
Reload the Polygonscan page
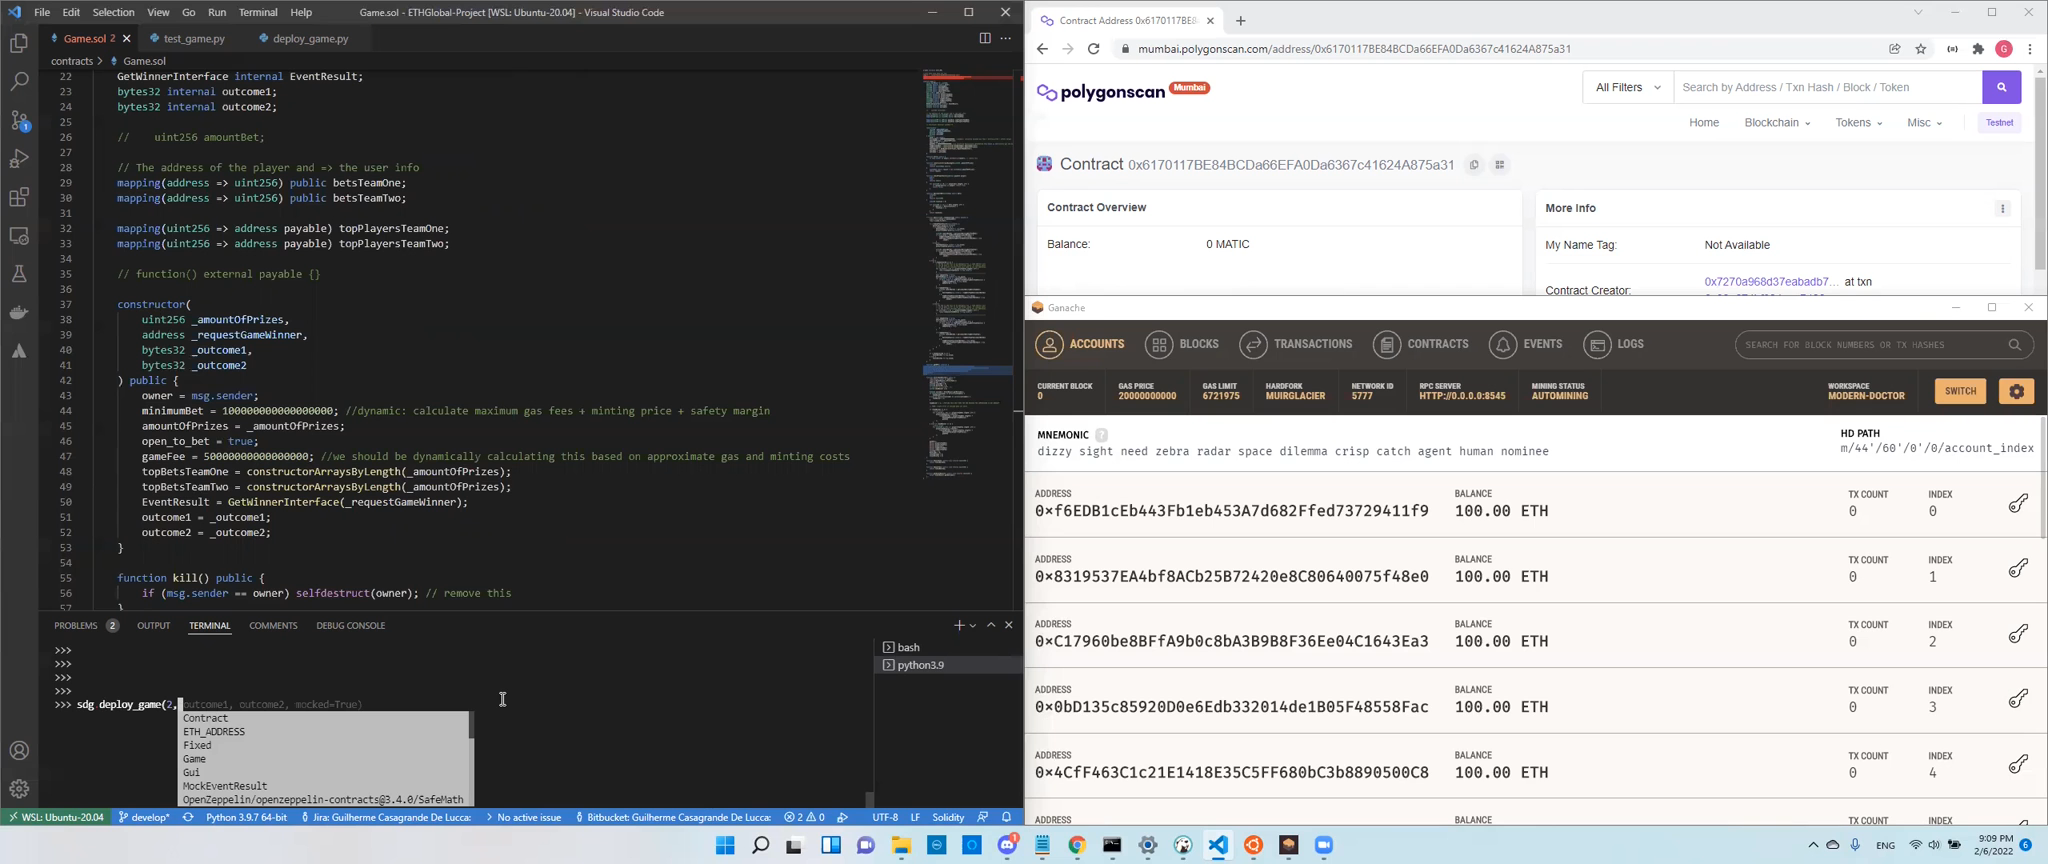[1094, 49]
